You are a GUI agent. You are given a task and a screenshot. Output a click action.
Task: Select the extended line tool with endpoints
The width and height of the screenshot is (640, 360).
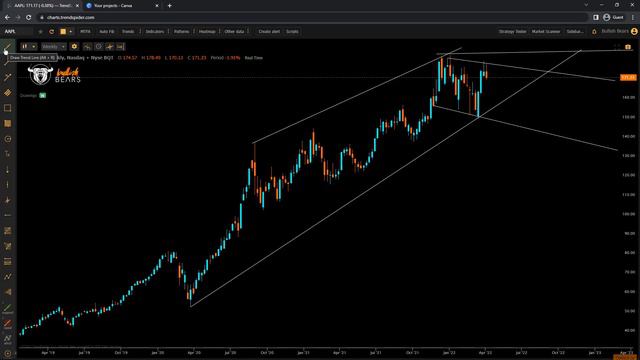7,77
